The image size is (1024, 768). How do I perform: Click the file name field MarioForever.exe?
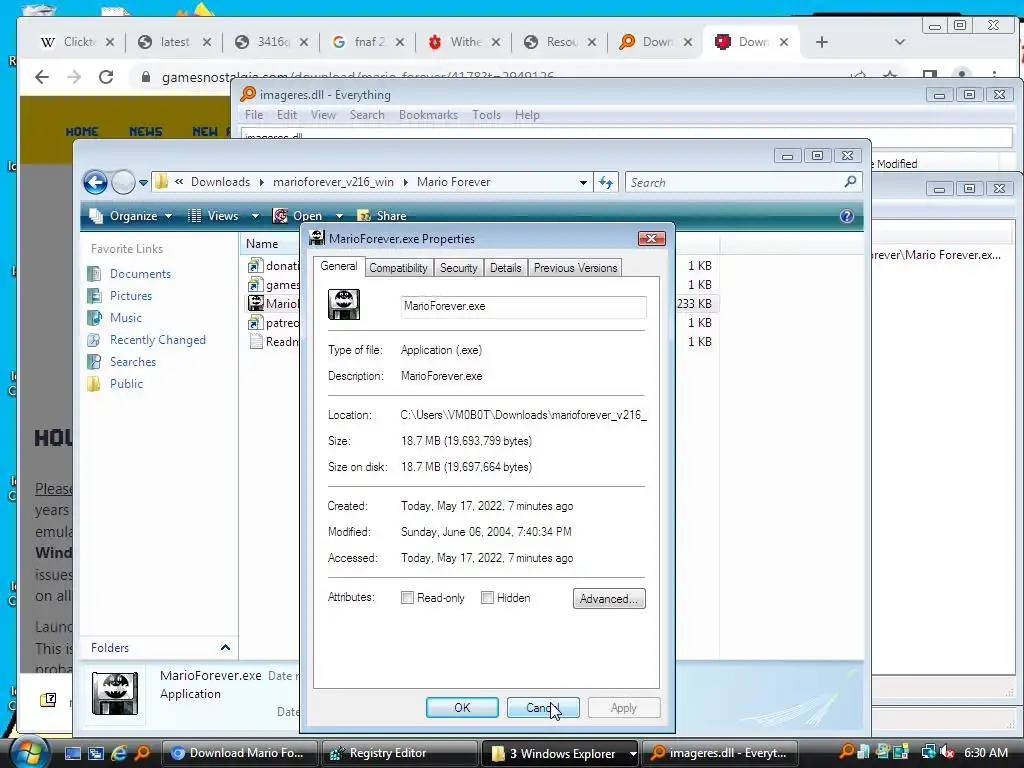pyautogui.click(x=524, y=306)
